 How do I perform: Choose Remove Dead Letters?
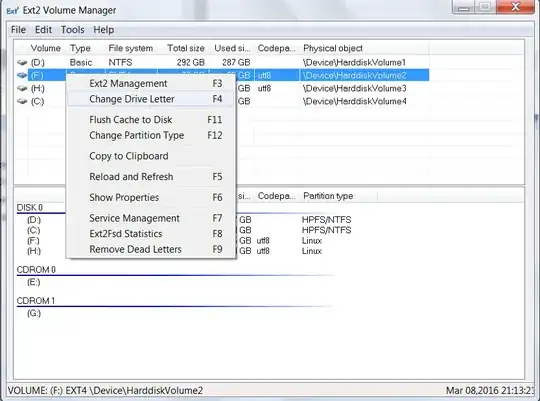click(151, 249)
